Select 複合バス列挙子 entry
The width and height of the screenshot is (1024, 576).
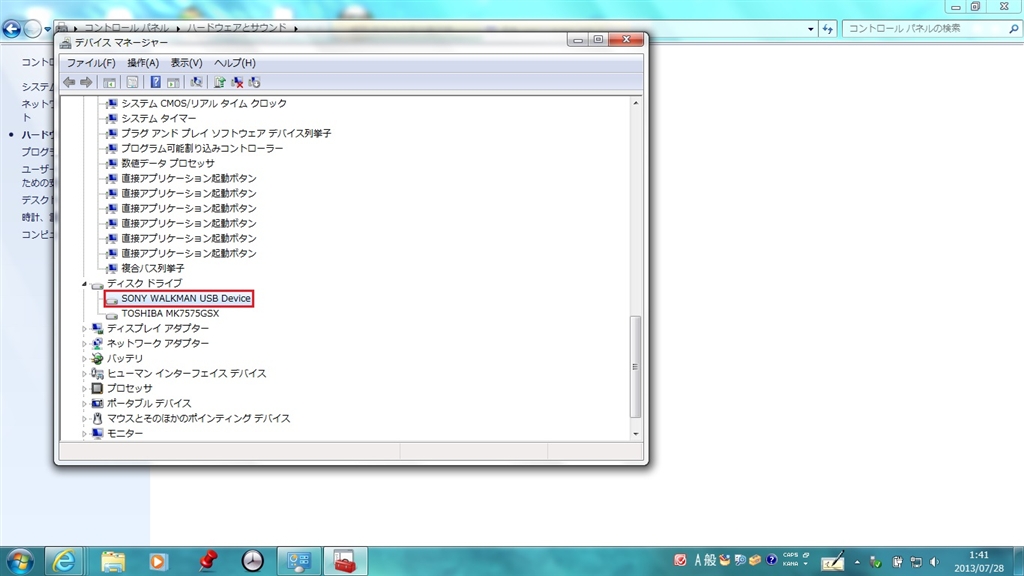[x=152, y=268]
